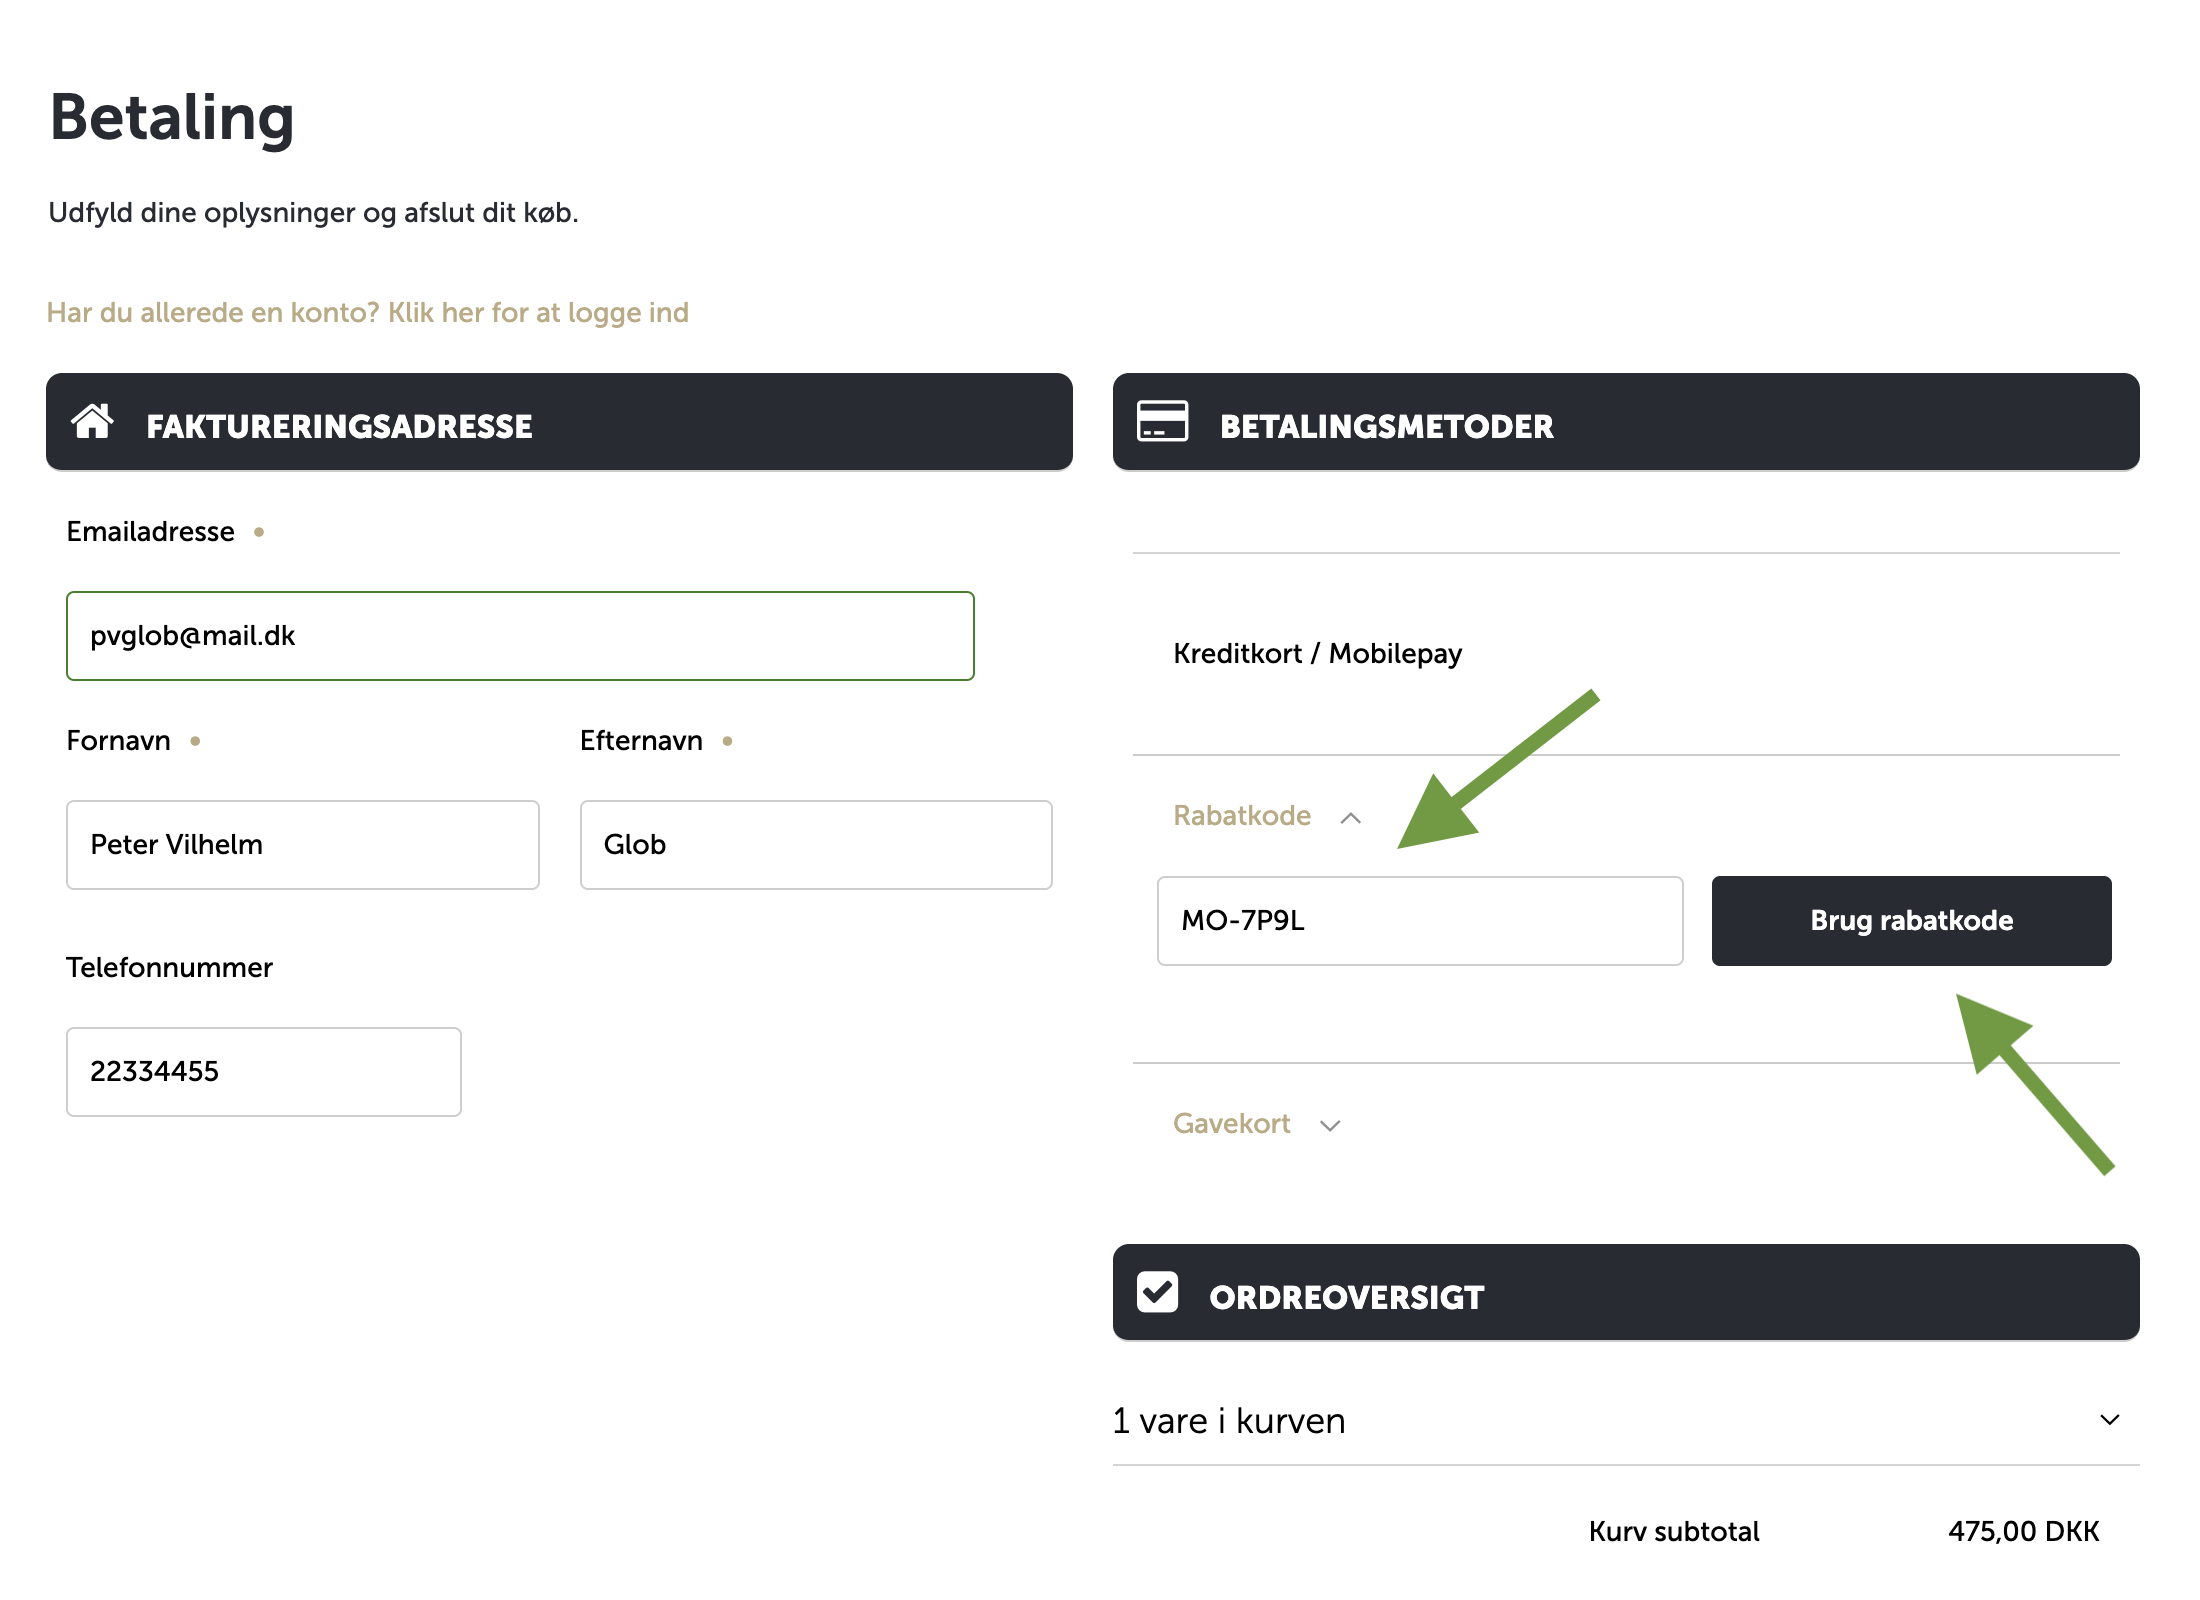Screen dimensions: 2200x1600
Task: Expand the Gavekort section chevron
Action: click(1330, 1126)
